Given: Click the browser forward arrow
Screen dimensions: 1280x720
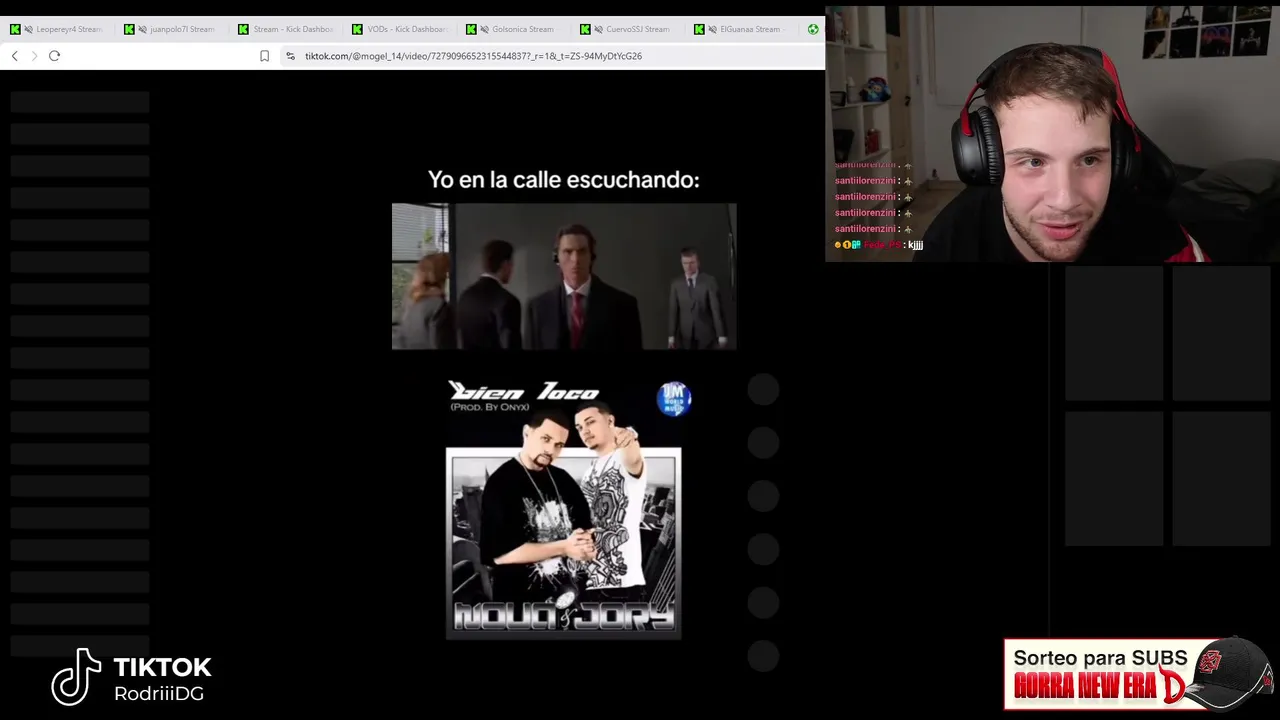Looking at the screenshot, I should (34, 56).
